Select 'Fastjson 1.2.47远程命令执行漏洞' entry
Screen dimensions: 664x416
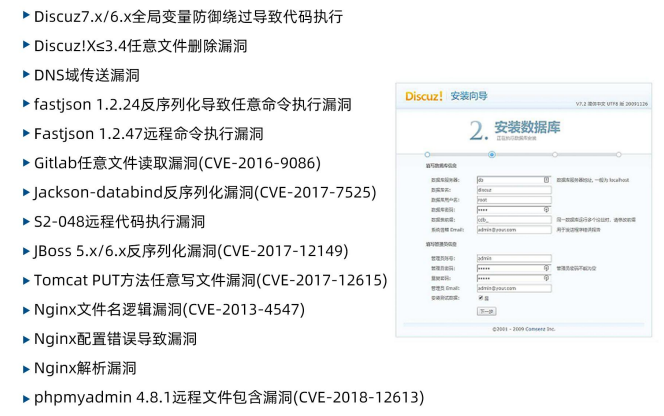point(148,134)
